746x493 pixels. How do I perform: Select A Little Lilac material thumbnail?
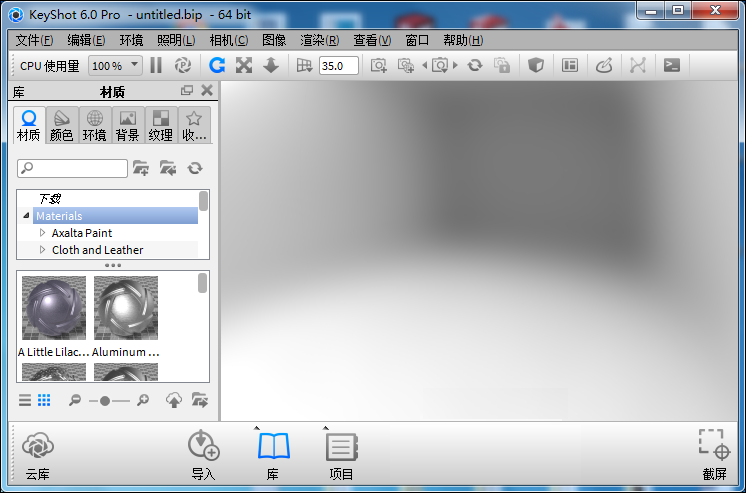pyautogui.click(x=54, y=308)
